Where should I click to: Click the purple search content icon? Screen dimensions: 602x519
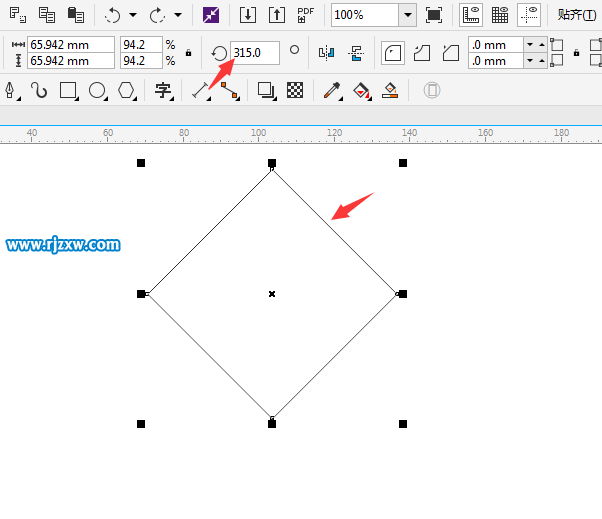211,15
